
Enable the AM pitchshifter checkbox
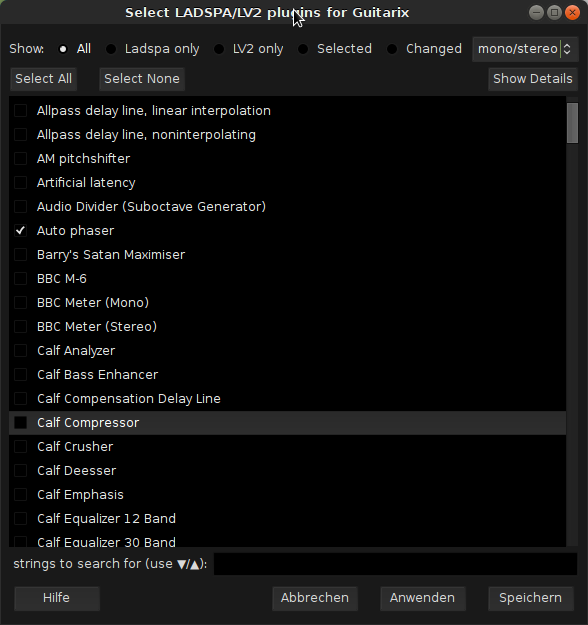(x=20, y=158)
